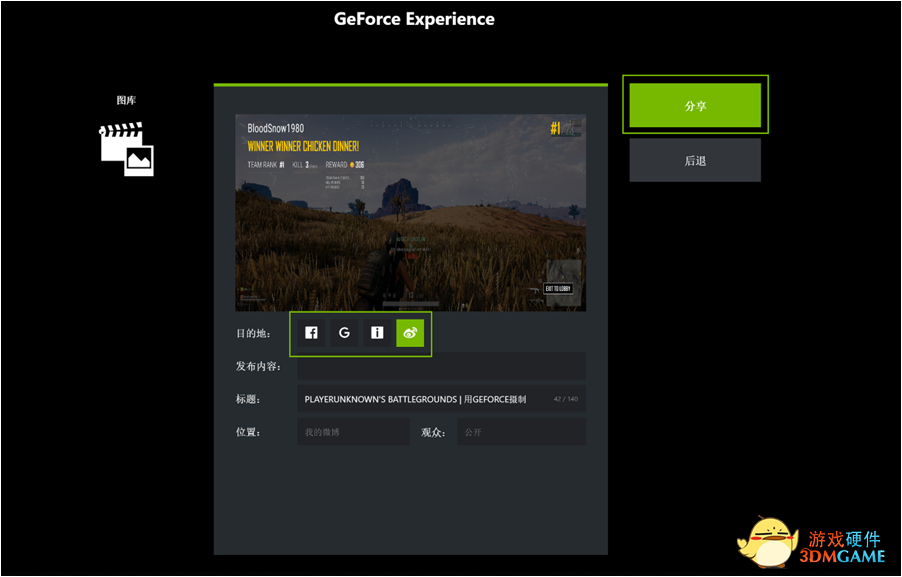Choose Google as the share destination
This screenshot has height=577, width=902.
(344, 333)
